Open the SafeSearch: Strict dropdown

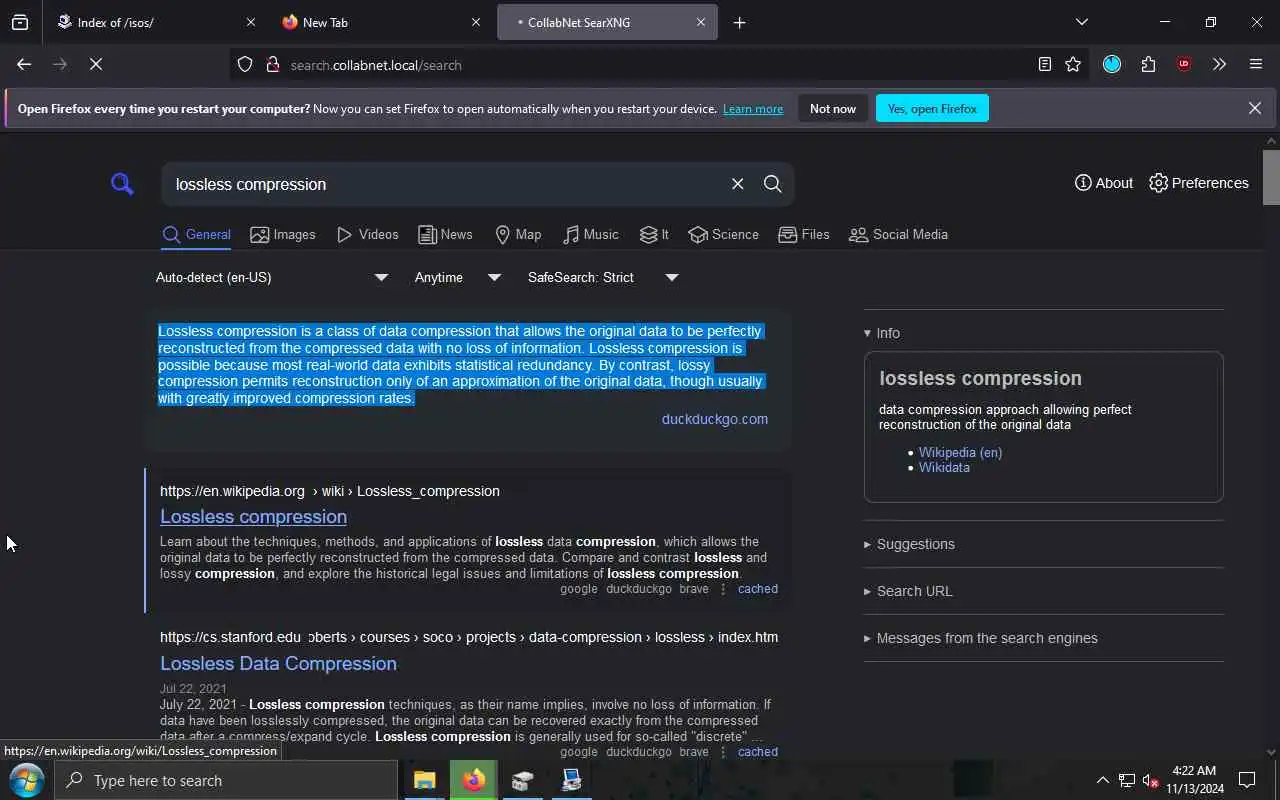tap(603, 277)
